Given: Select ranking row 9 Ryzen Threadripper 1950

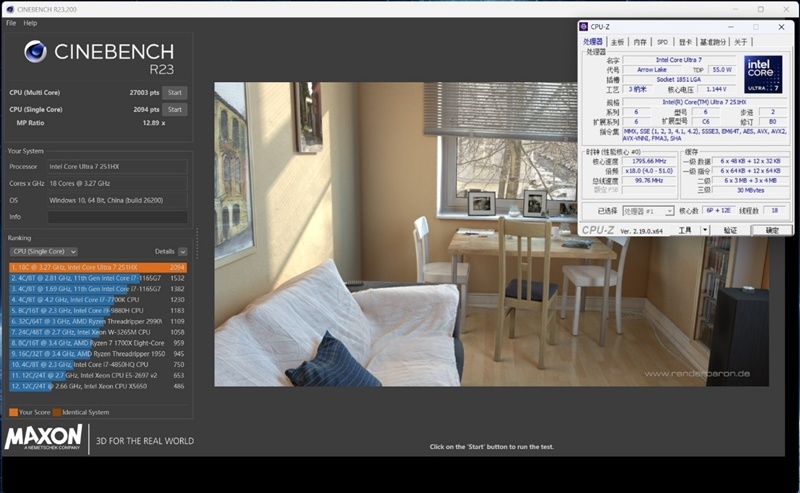Looking at the screenshot, I should pyautogui.click(x=97, y=354).
